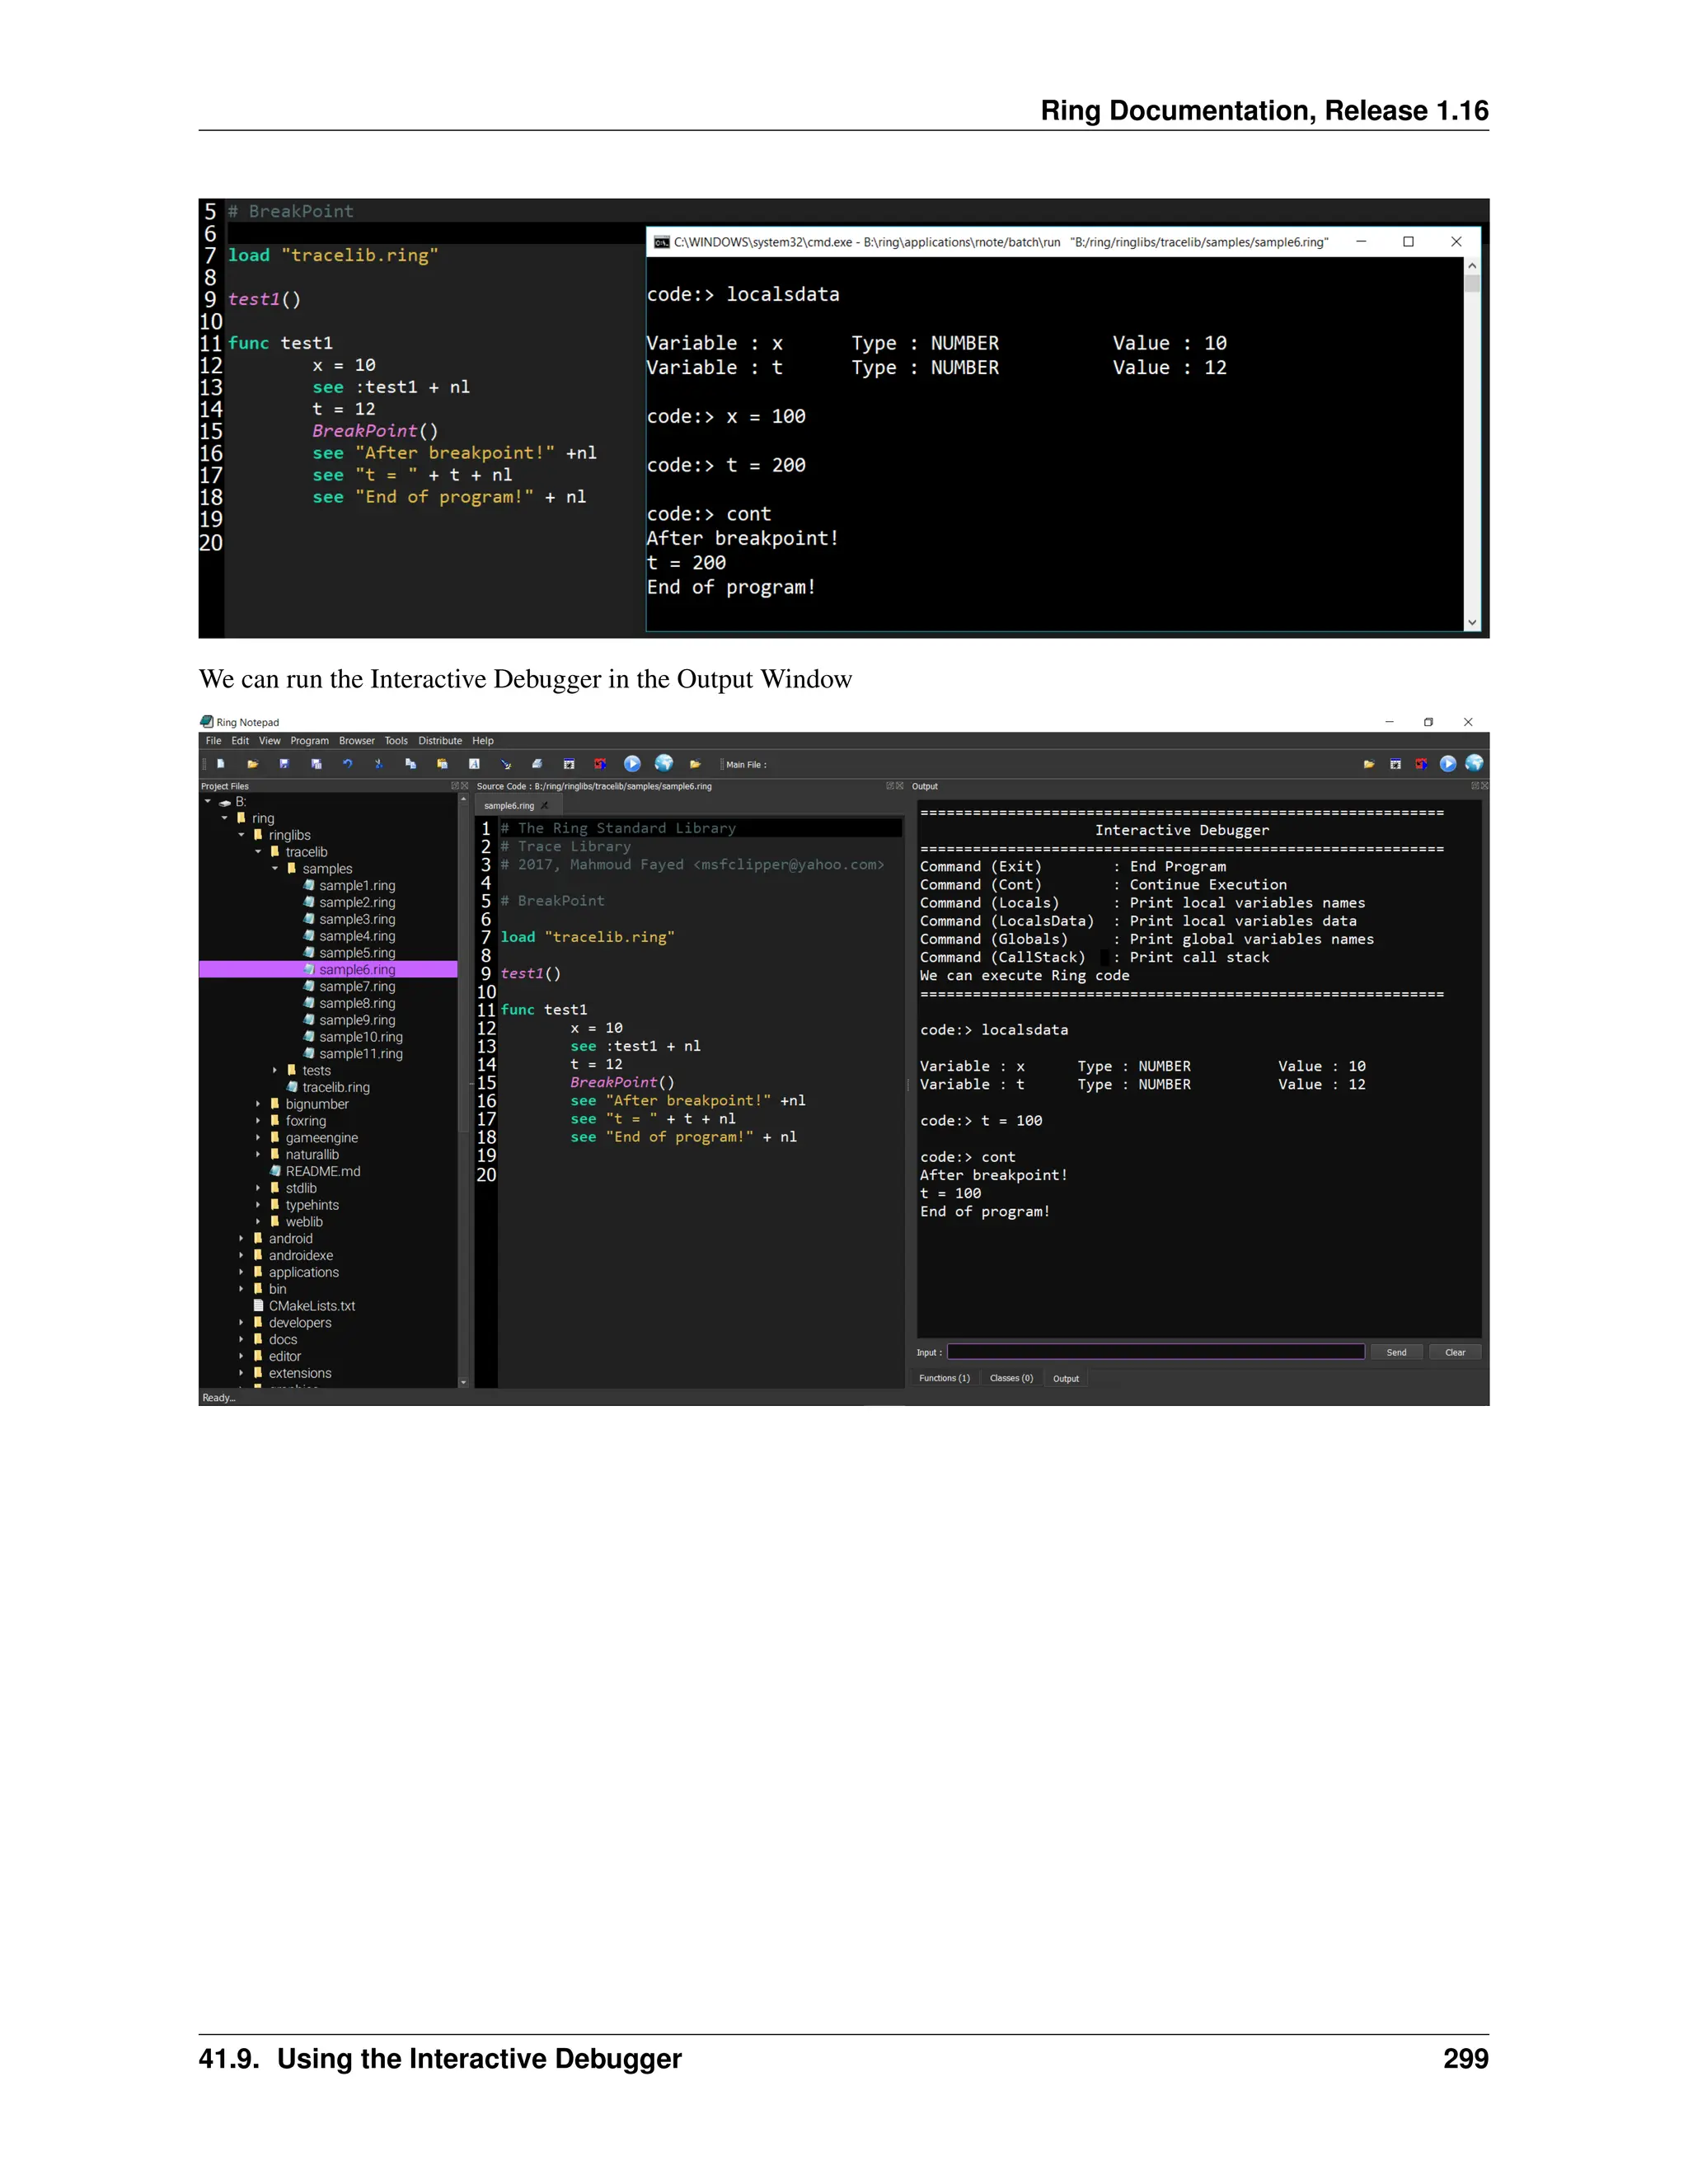Click the debugger Input text field
This screenshot has height=2184, width=1688.
(1155, 1352)
